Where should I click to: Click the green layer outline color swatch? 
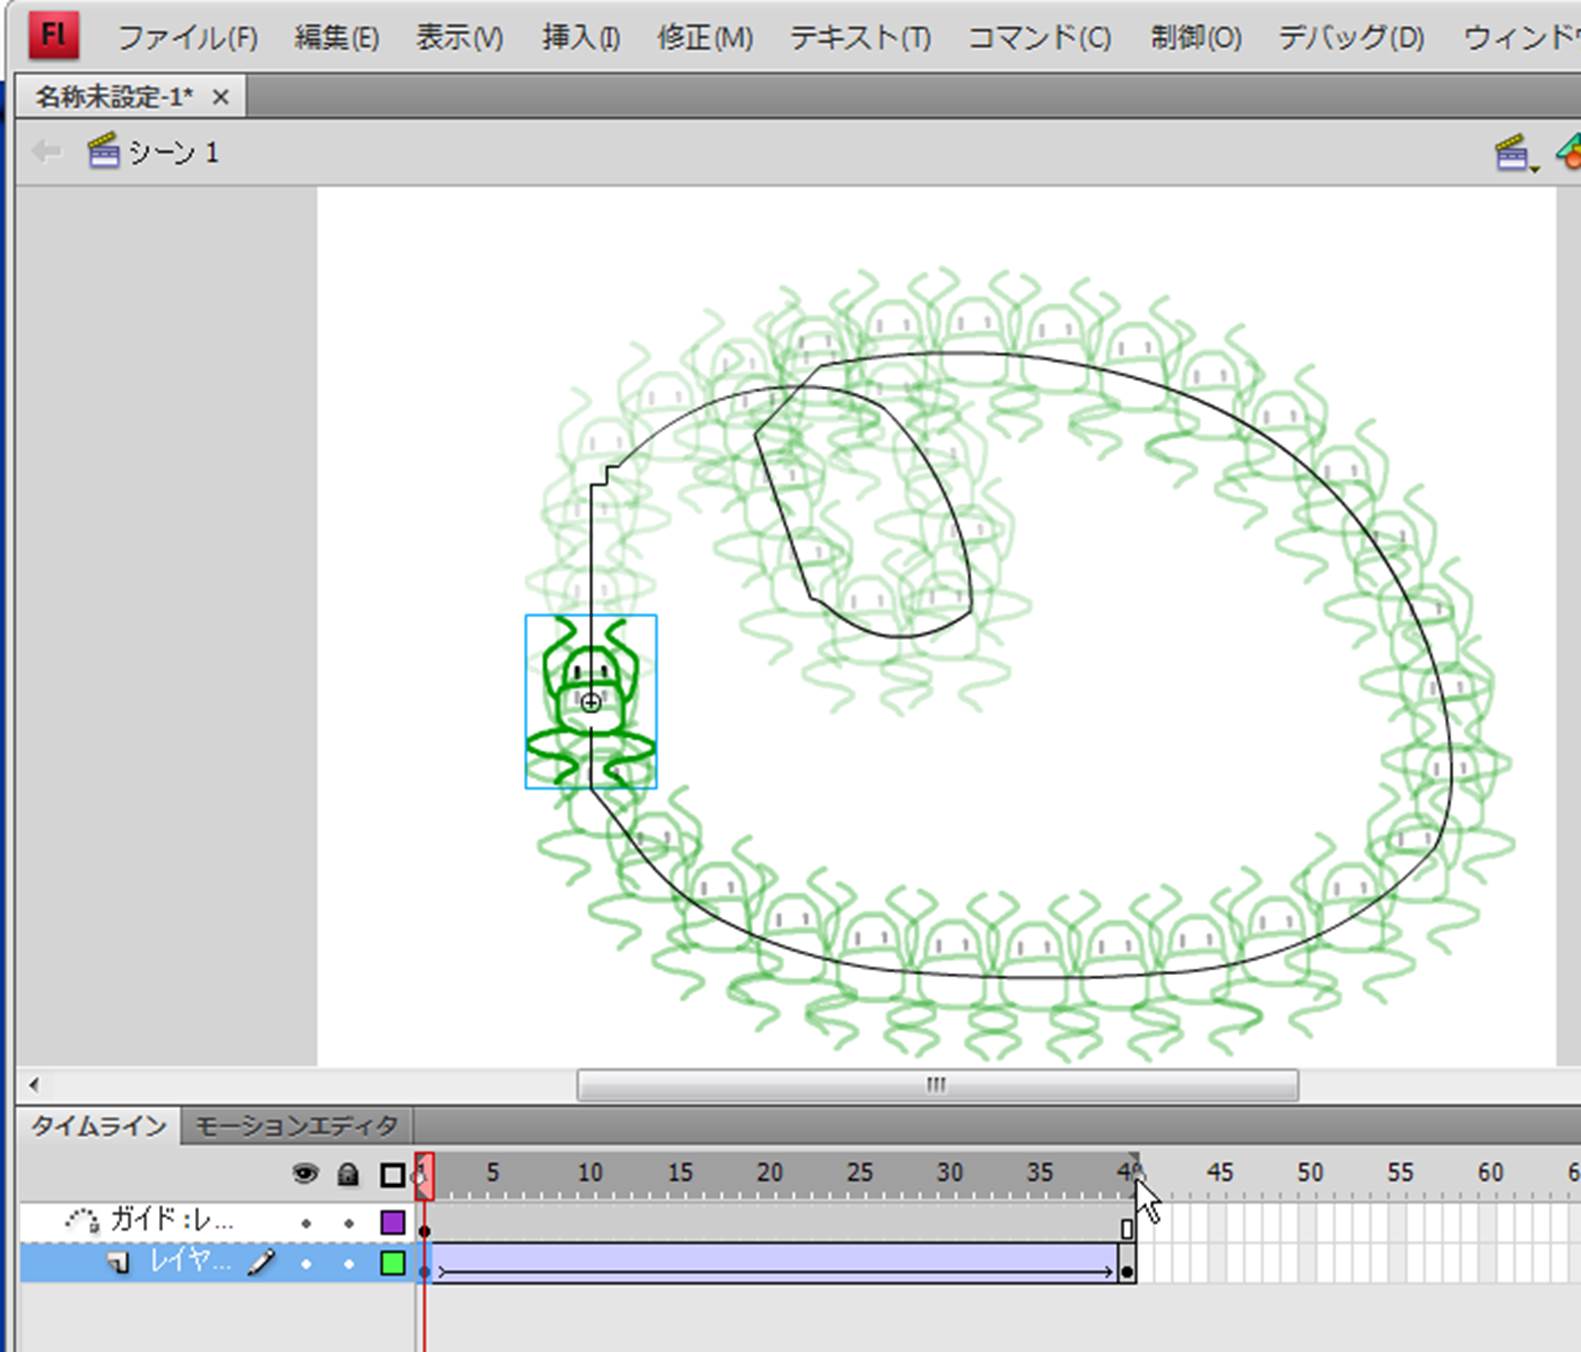pos(393,1264)
